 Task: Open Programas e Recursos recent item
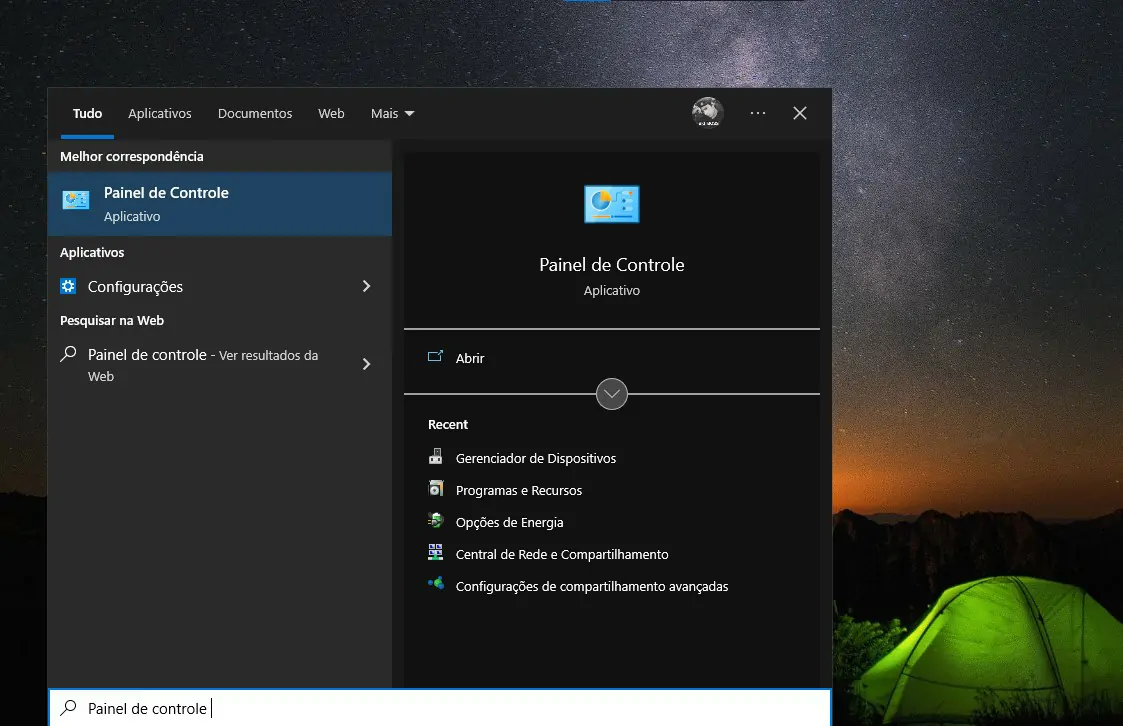pyautogui.click(x=519, y=490)
